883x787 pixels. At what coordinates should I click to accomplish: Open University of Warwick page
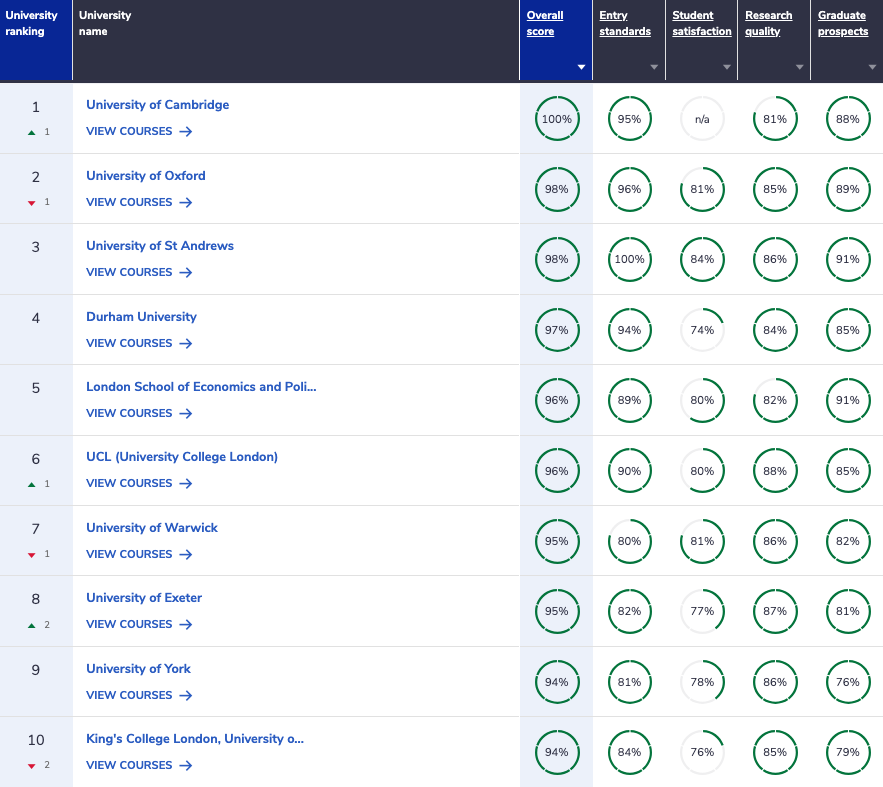point(152,528)
